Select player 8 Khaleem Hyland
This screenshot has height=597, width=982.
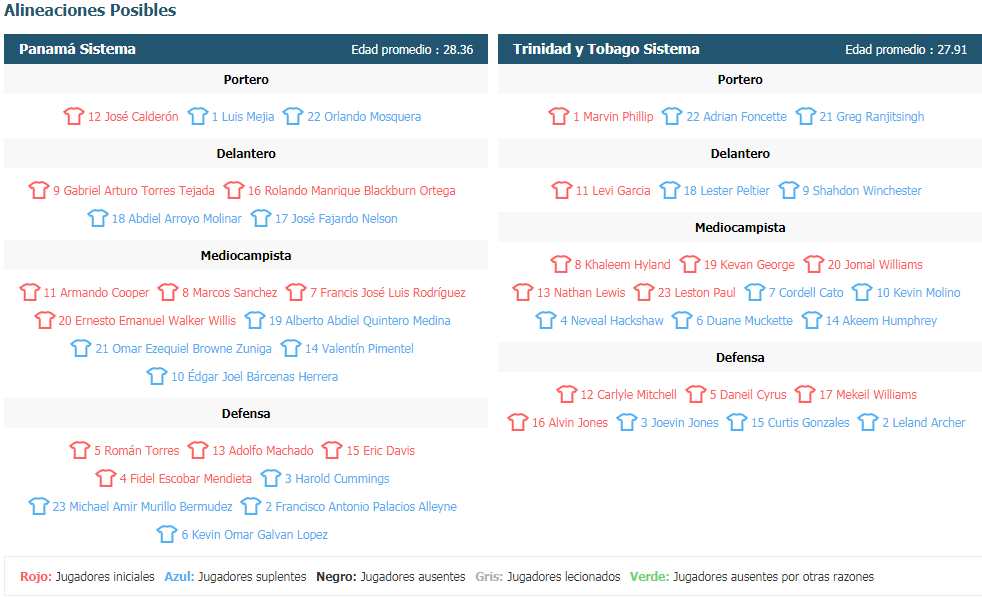[623, 264]
